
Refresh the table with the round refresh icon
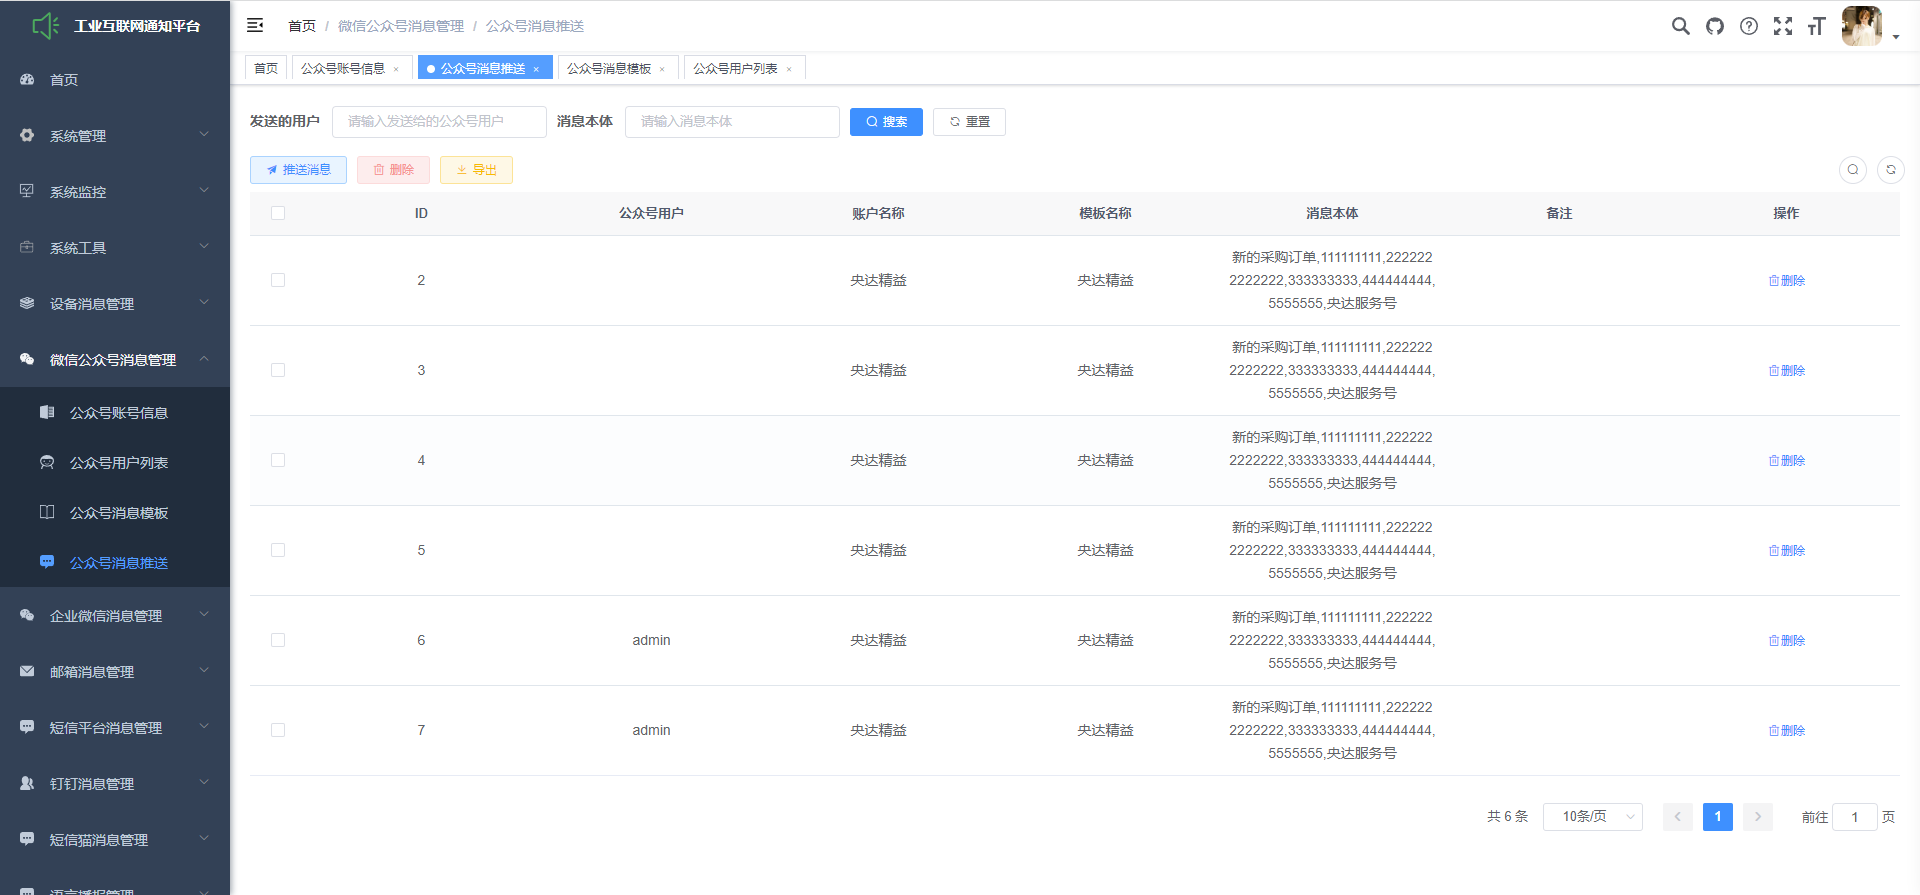coord(1891,170)
